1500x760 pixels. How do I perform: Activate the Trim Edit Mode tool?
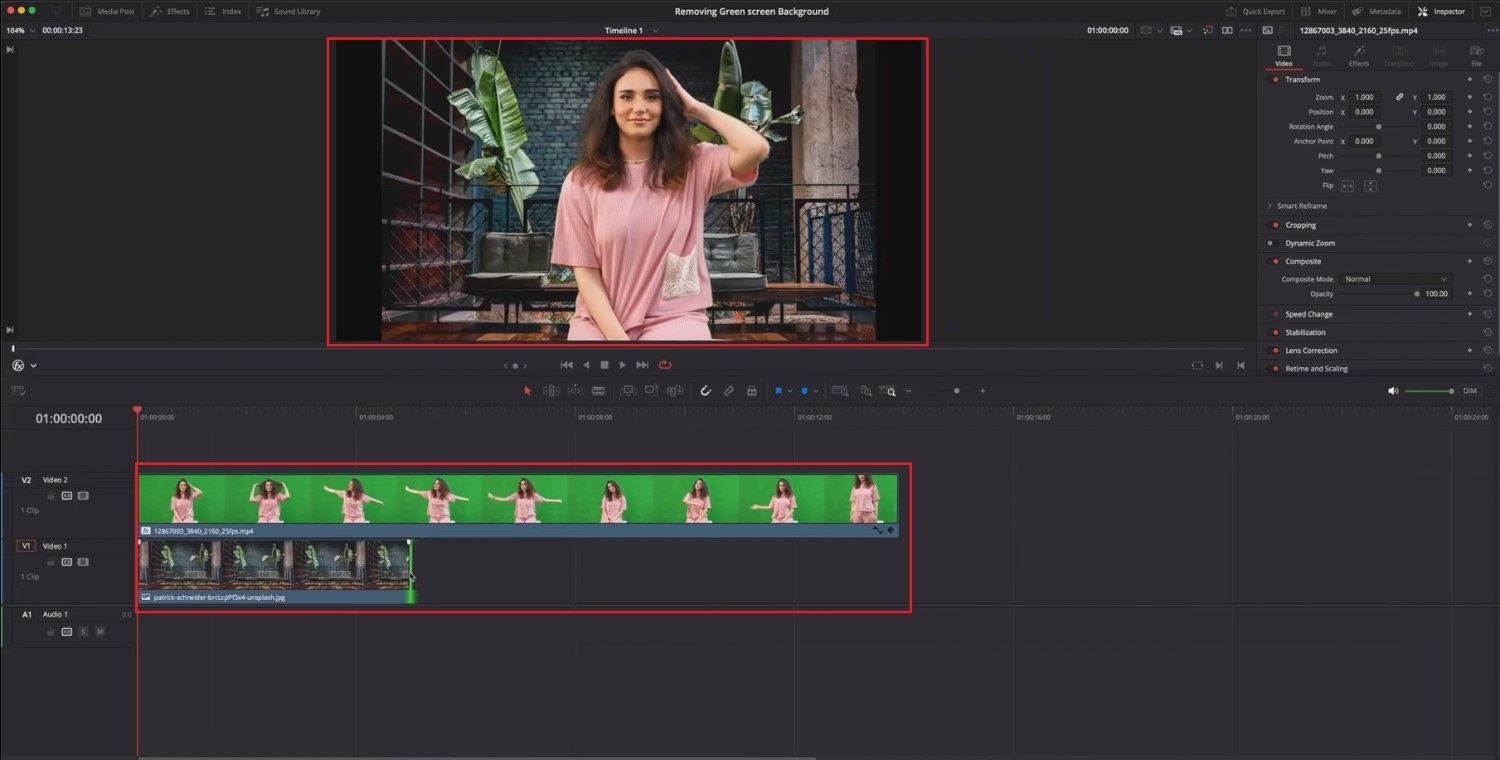[x=551, y=391]
